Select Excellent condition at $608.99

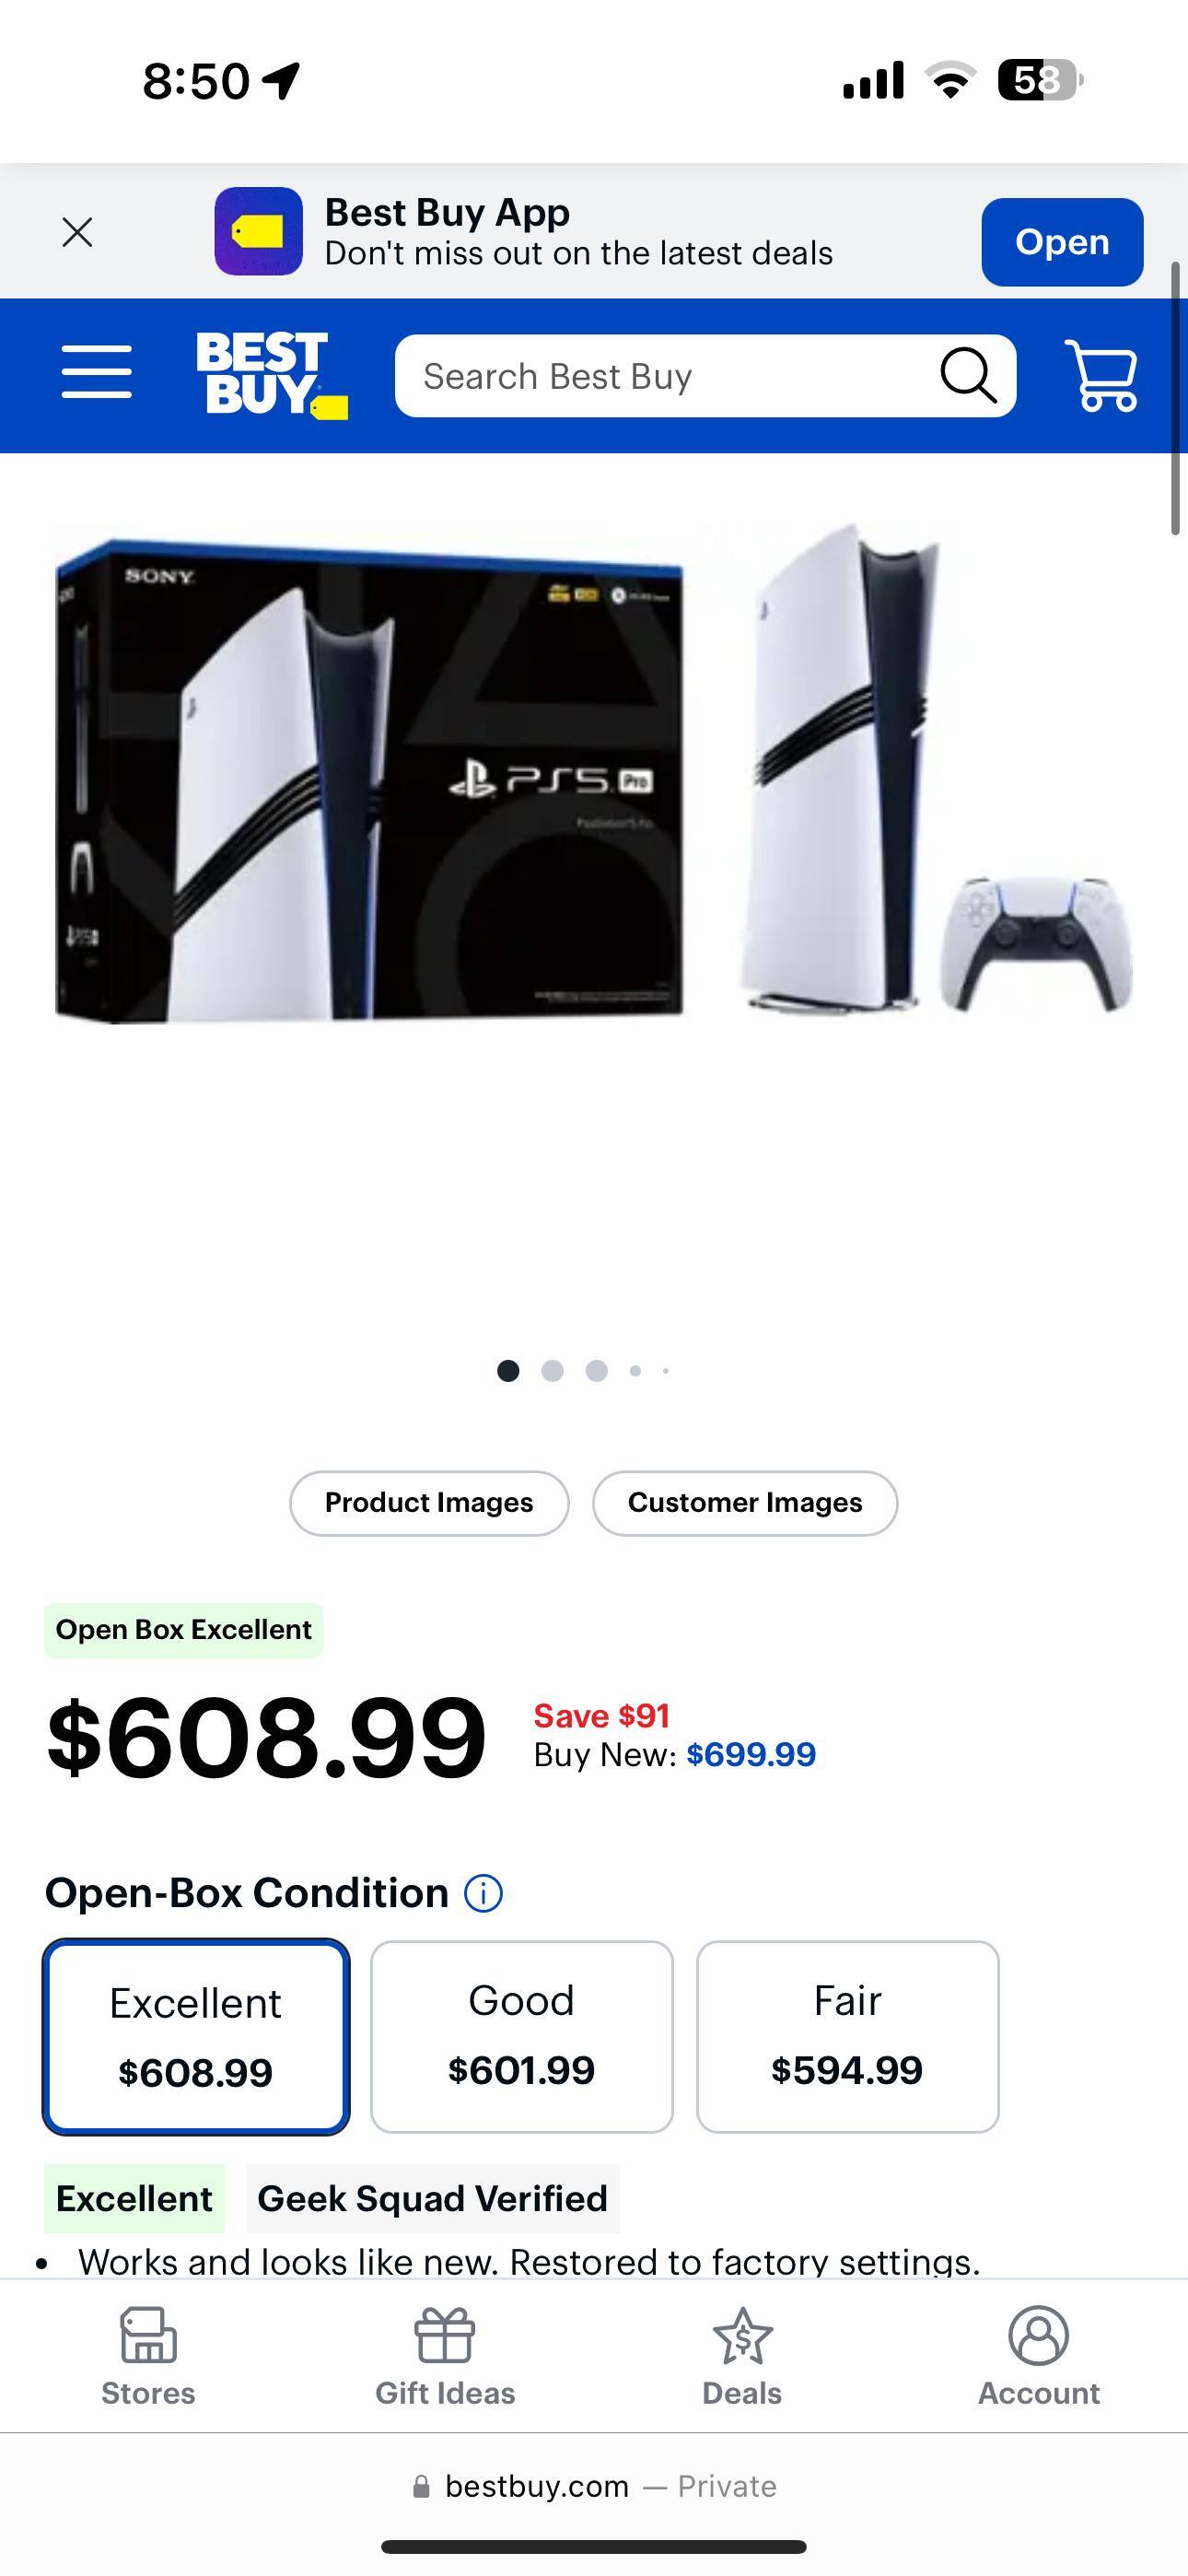(x=196, y=2037)
